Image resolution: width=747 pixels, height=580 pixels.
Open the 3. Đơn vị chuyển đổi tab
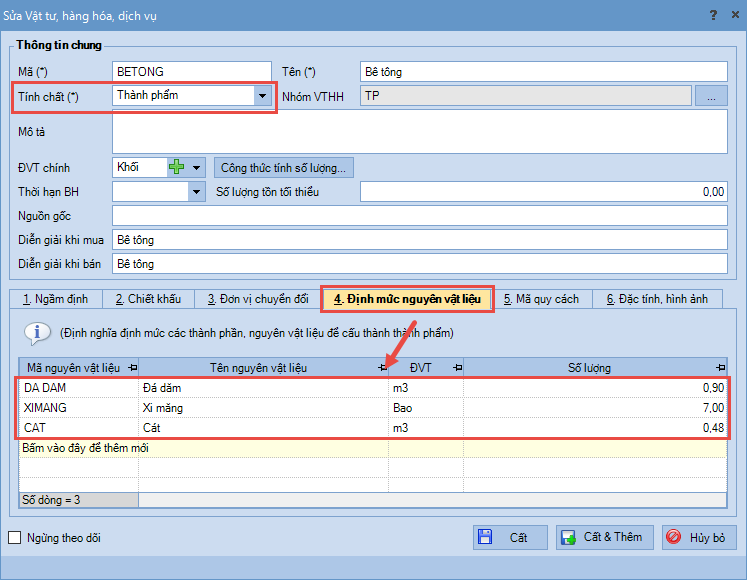(x=258, y=299)
